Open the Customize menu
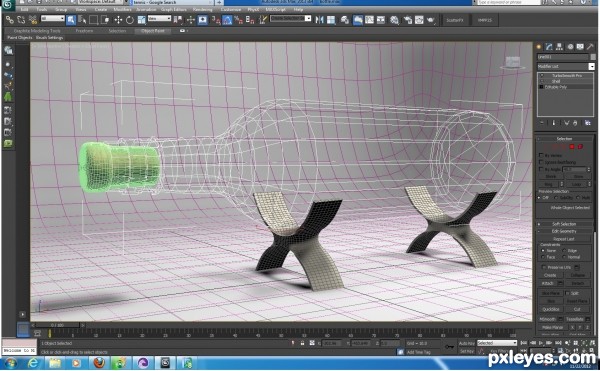 tap(231, 10)
